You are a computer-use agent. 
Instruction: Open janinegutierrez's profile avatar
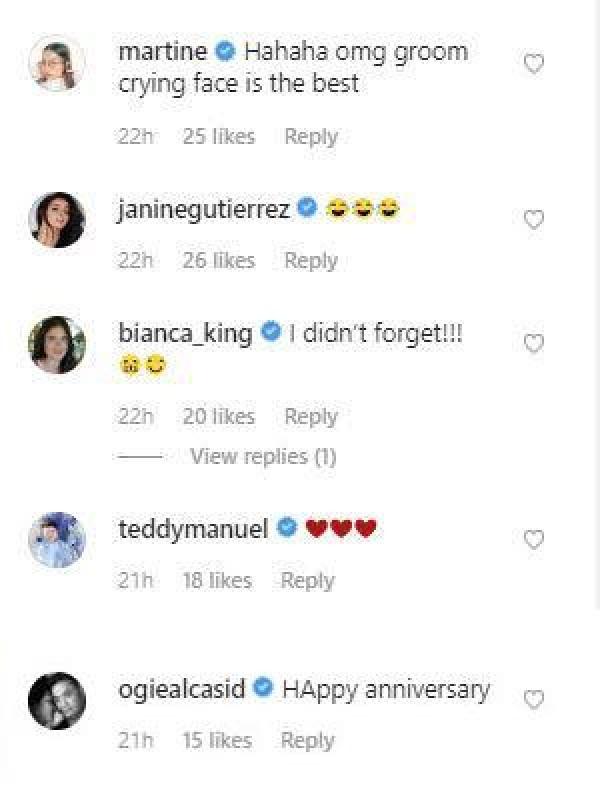pyautogui.click(x=57, y=219)
